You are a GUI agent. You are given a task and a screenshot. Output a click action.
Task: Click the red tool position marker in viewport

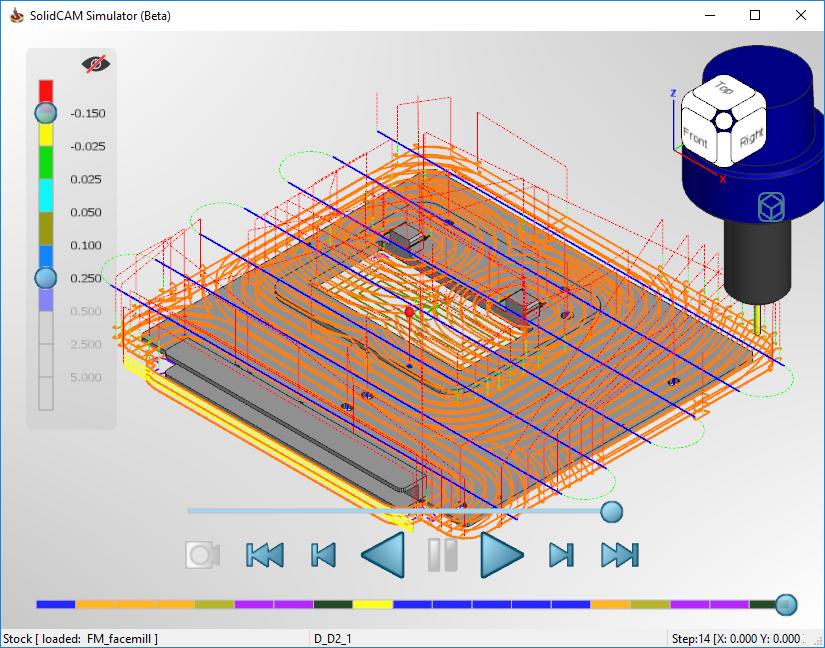409,312
